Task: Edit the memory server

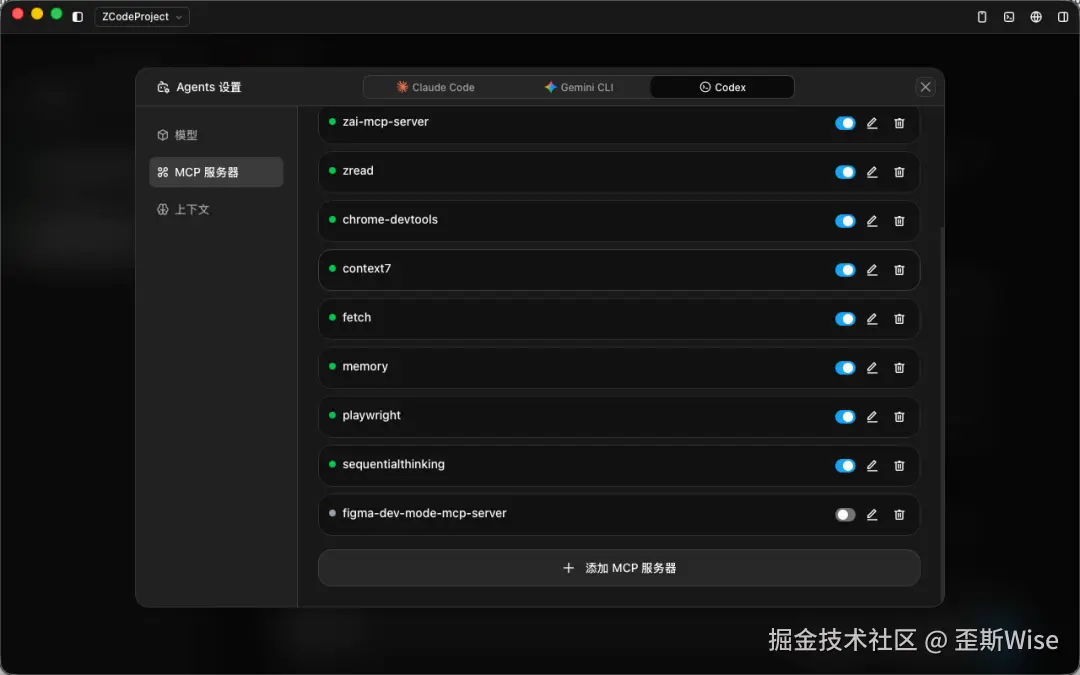Action: coord(872,368)
